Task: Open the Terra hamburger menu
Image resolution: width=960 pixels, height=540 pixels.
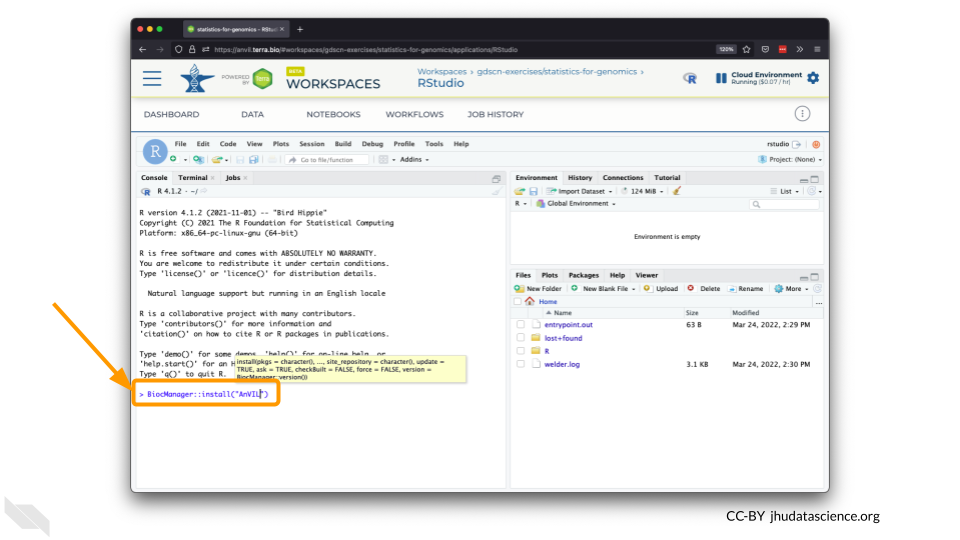Action: tap(152, 78)
